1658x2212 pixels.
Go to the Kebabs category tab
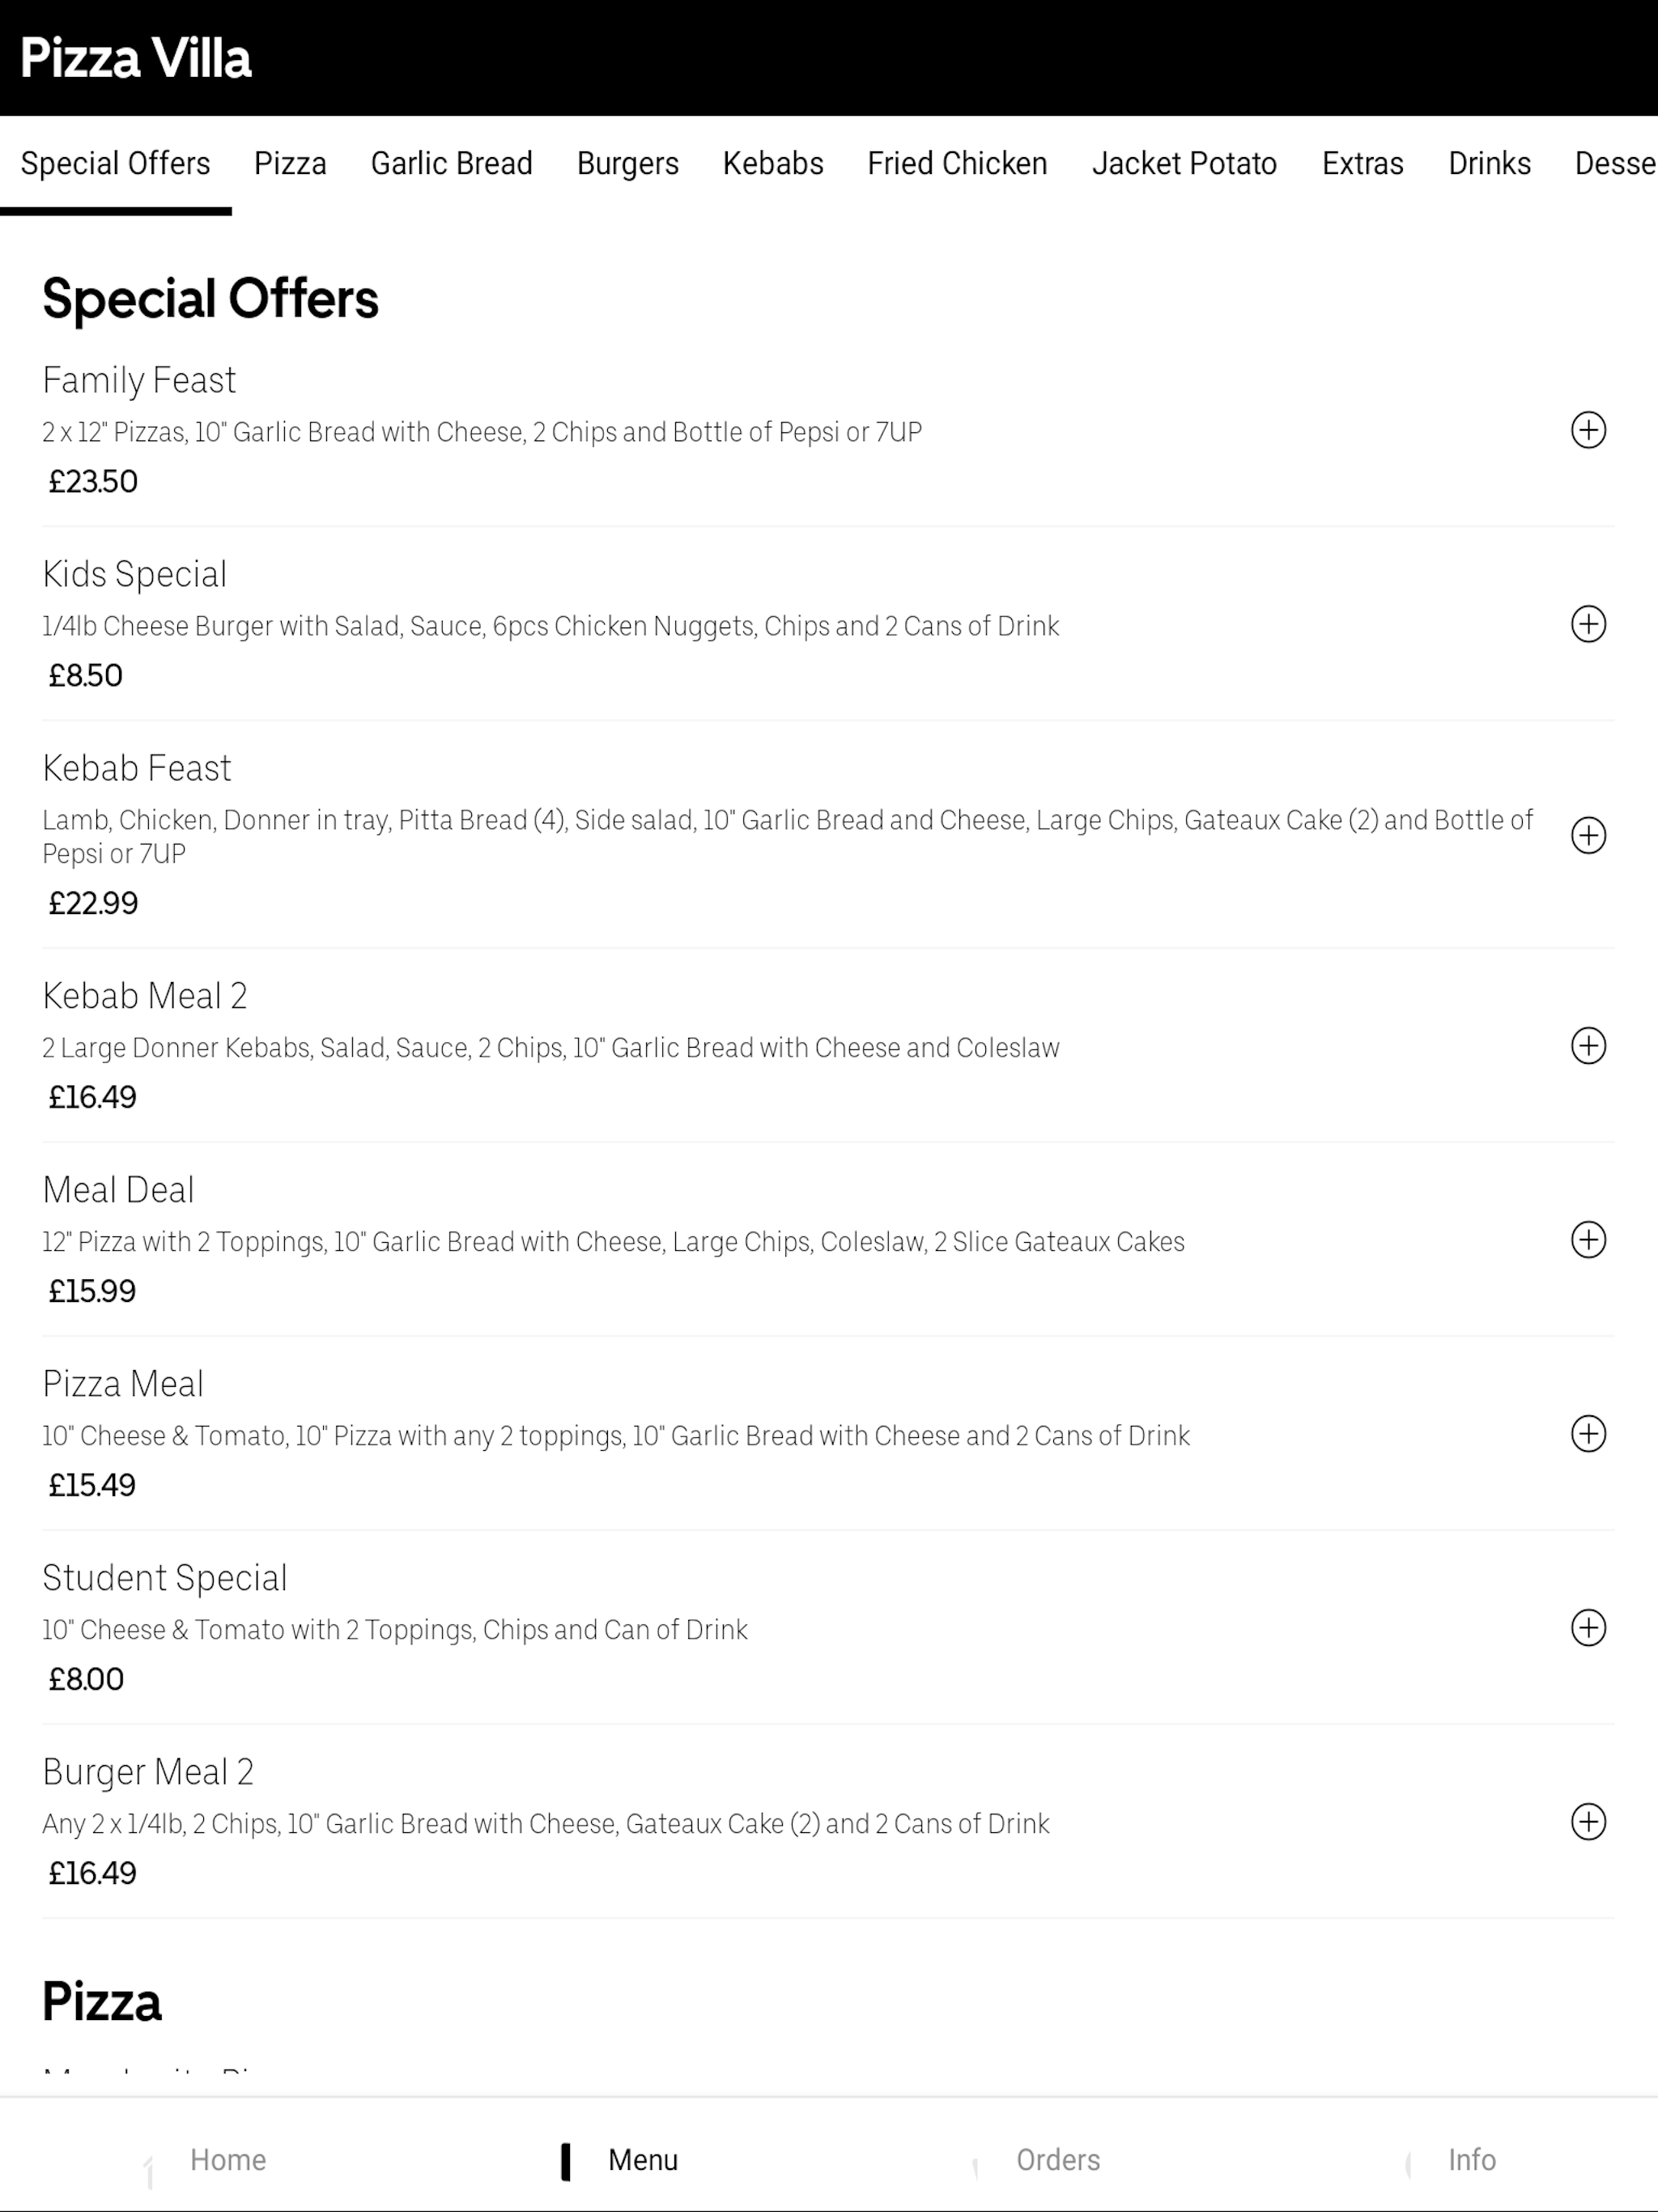[x=773, y=163]
